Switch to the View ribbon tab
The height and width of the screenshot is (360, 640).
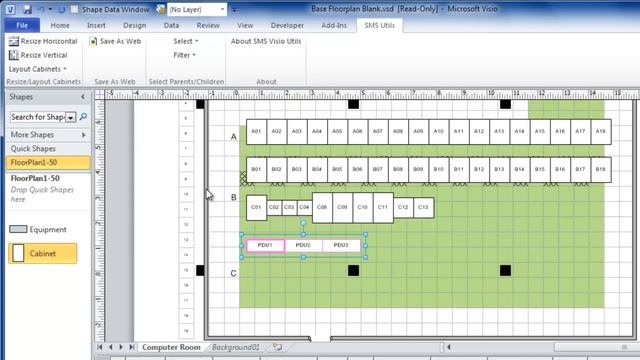click(x=245, y=25)
